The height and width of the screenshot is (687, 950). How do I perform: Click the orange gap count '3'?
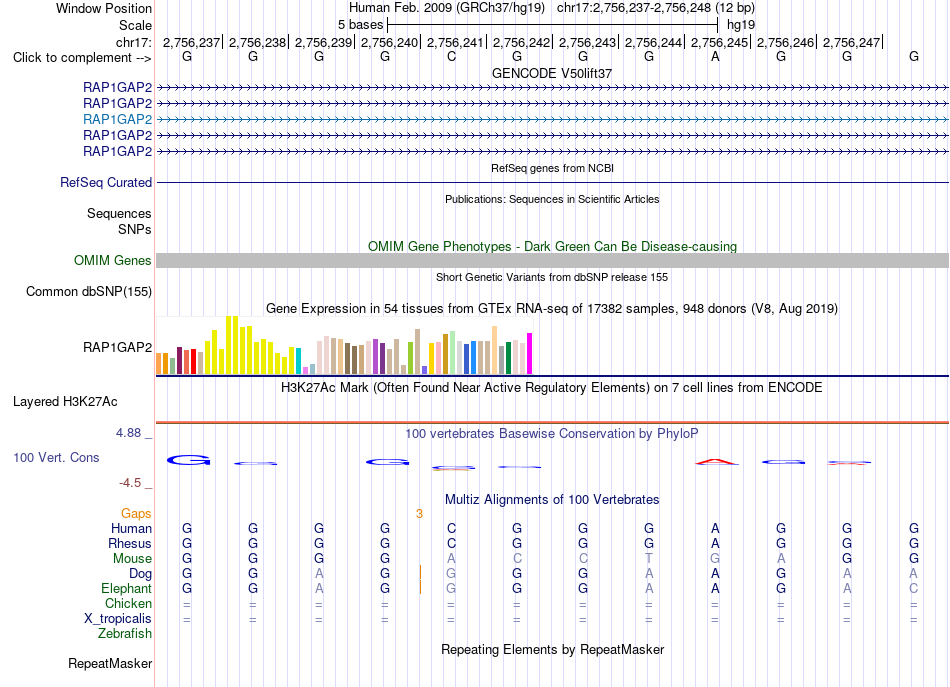pos(419,514)
